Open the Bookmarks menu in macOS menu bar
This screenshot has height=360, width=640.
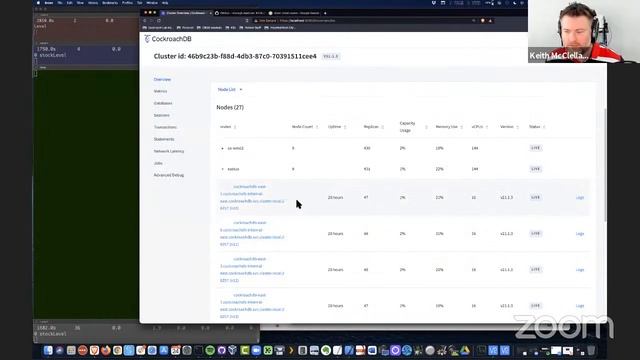click(x=110, y=3)
